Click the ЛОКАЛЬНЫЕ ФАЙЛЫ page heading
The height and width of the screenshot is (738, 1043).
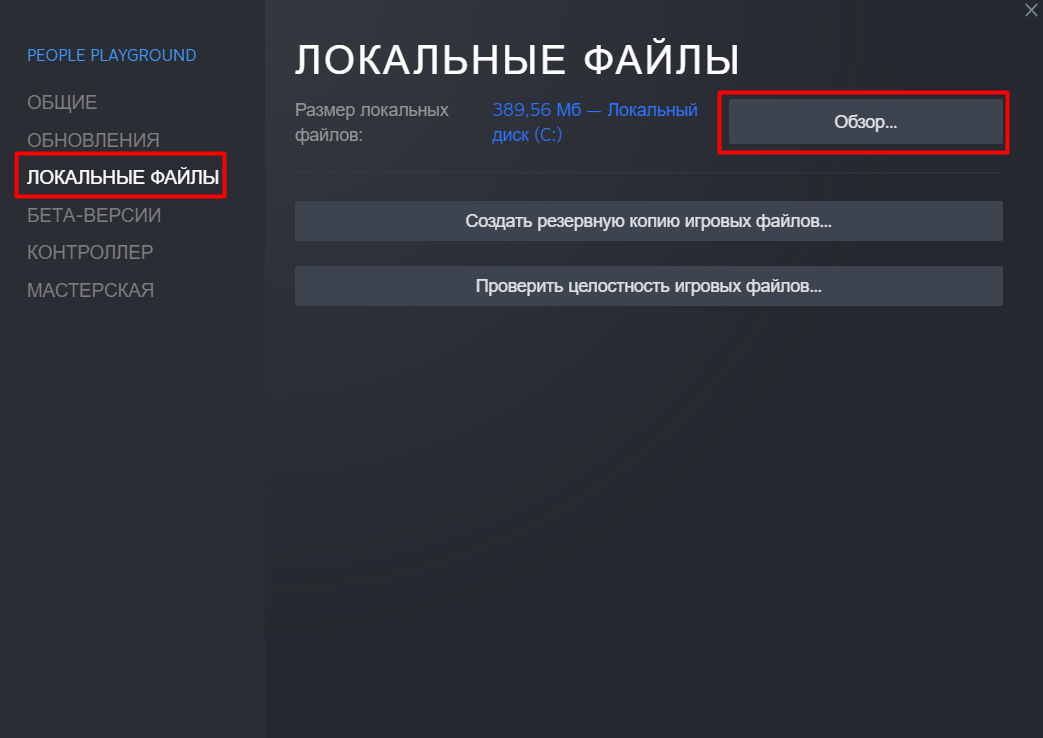pyautogui.click(x=517, y=60)
